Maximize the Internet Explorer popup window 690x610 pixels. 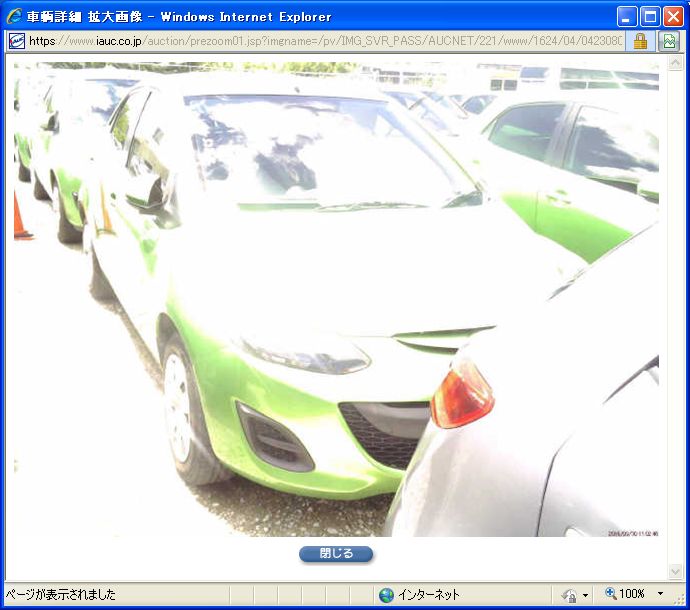[649, 17]
